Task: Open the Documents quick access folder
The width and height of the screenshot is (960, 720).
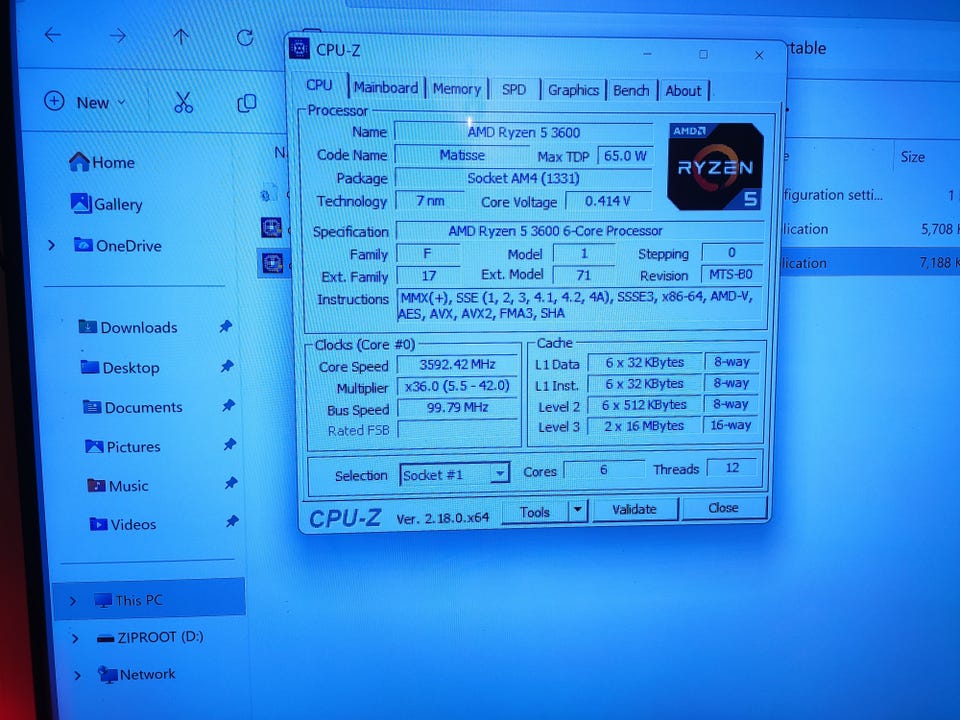Action: [x=133, y=407]
